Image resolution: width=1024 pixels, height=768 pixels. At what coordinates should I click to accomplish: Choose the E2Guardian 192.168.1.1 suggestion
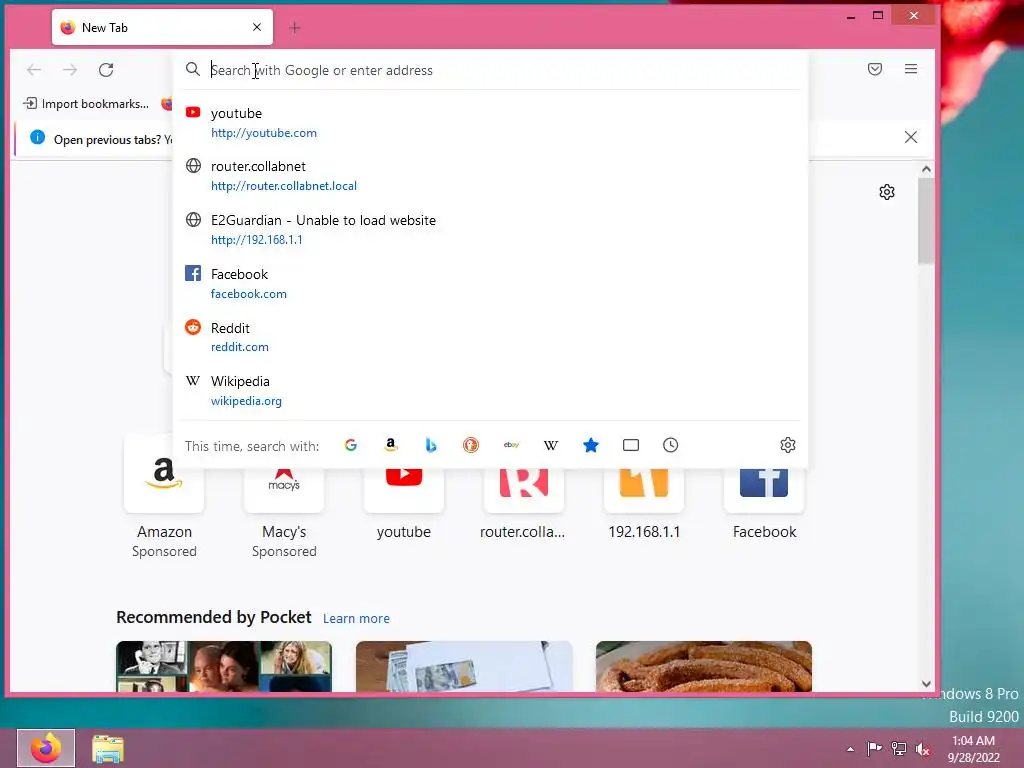490,230
